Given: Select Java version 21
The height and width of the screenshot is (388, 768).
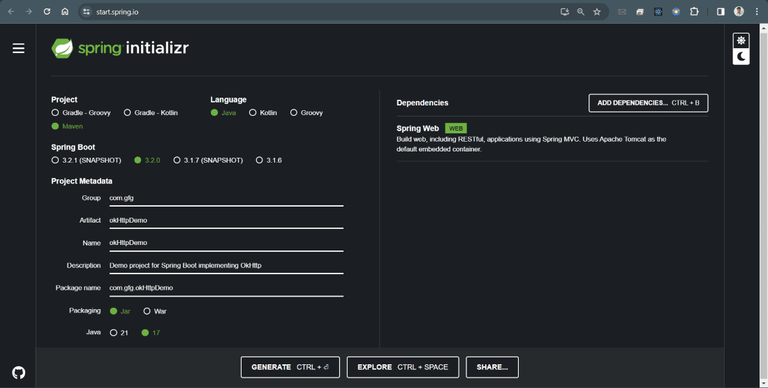Looking at the screenshot, I should coord(119,333).
